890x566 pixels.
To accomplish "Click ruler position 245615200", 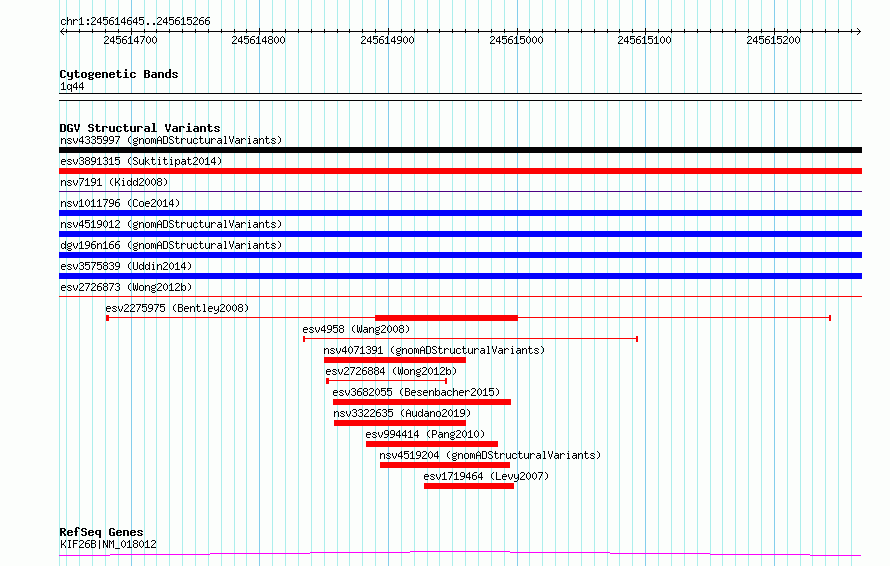I will [773, 40].
